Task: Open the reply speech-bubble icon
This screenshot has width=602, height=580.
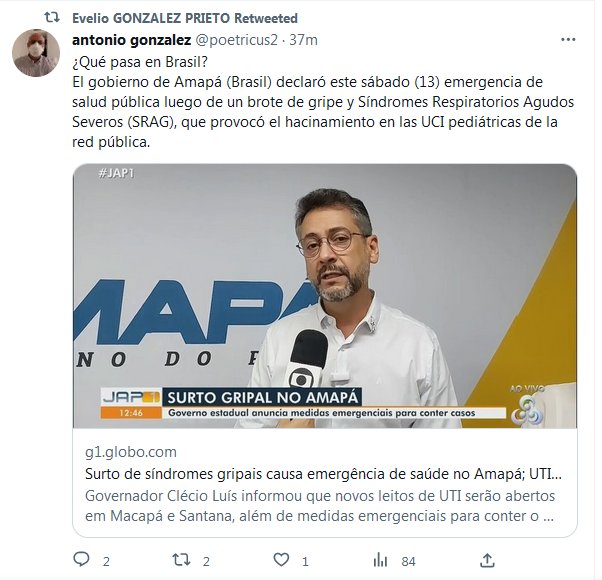Action: pos(81,560)
